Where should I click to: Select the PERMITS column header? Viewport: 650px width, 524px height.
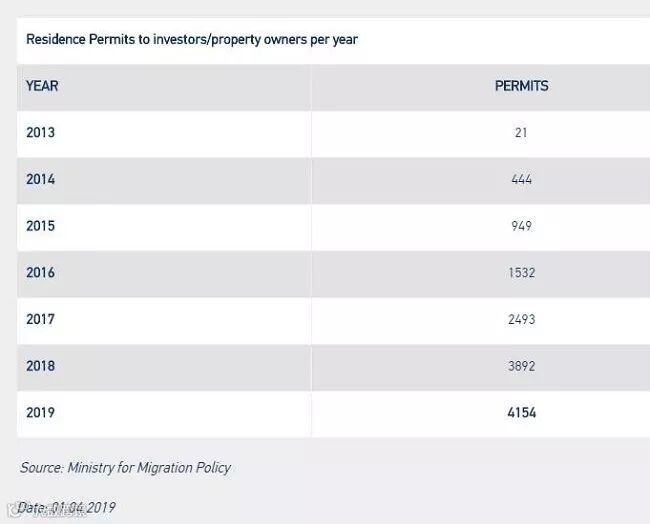(521, 86)
